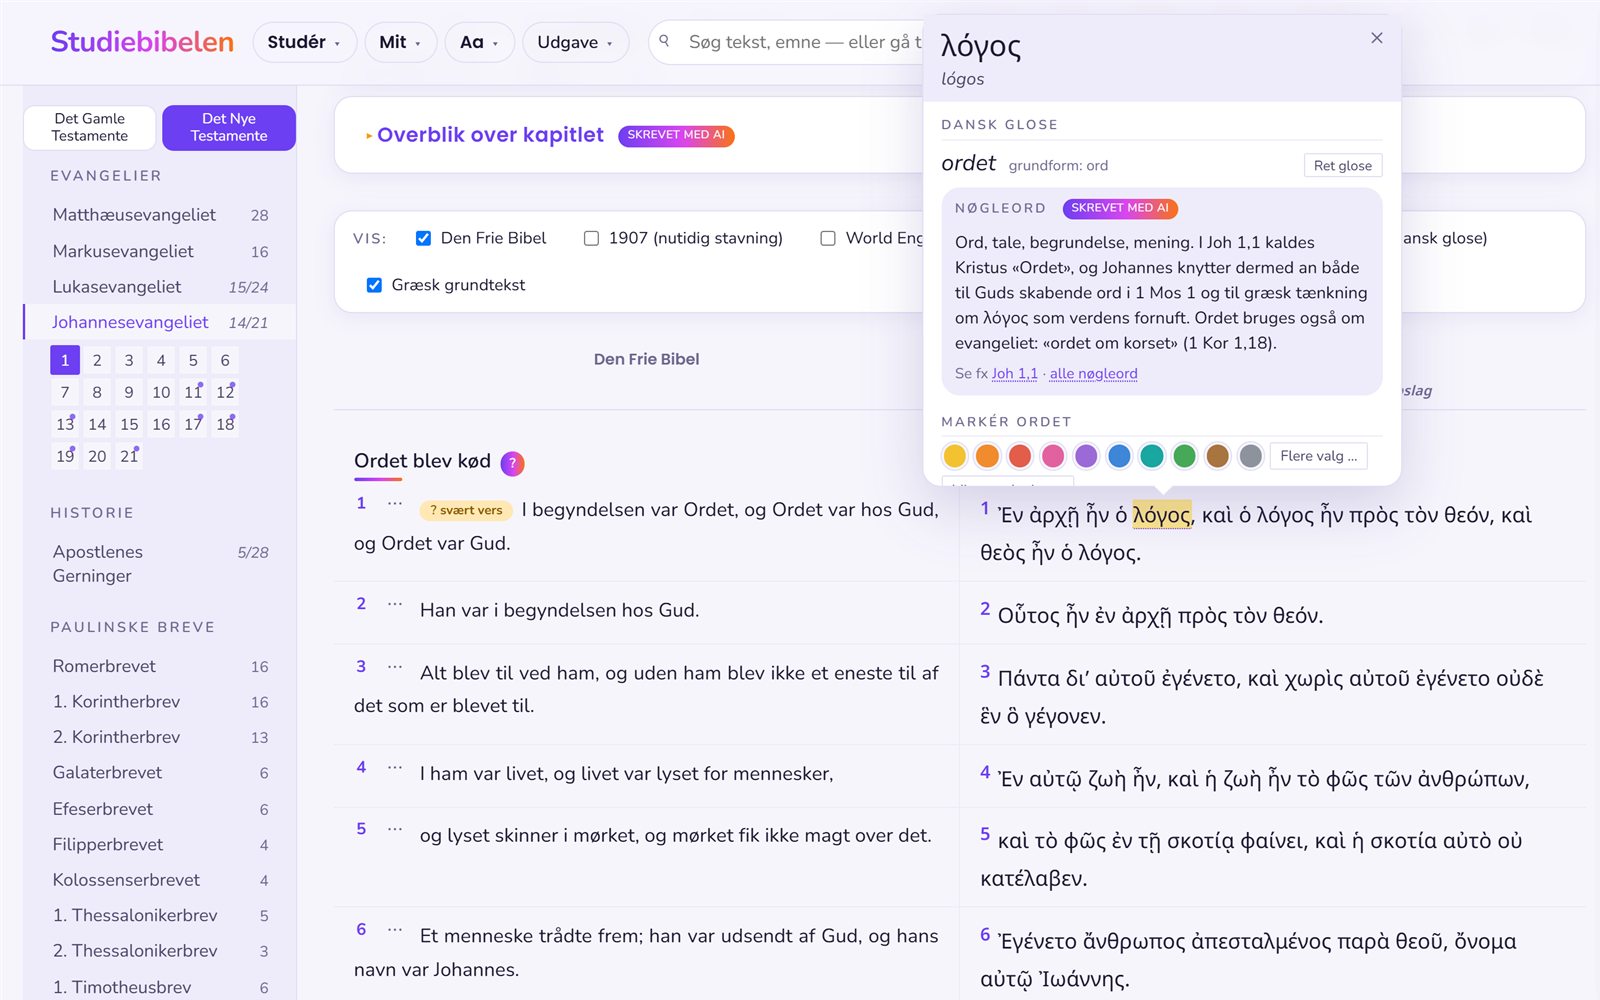
Task: Go to chapter 5 of Johannesevangeliet
Action: point(193,360)
